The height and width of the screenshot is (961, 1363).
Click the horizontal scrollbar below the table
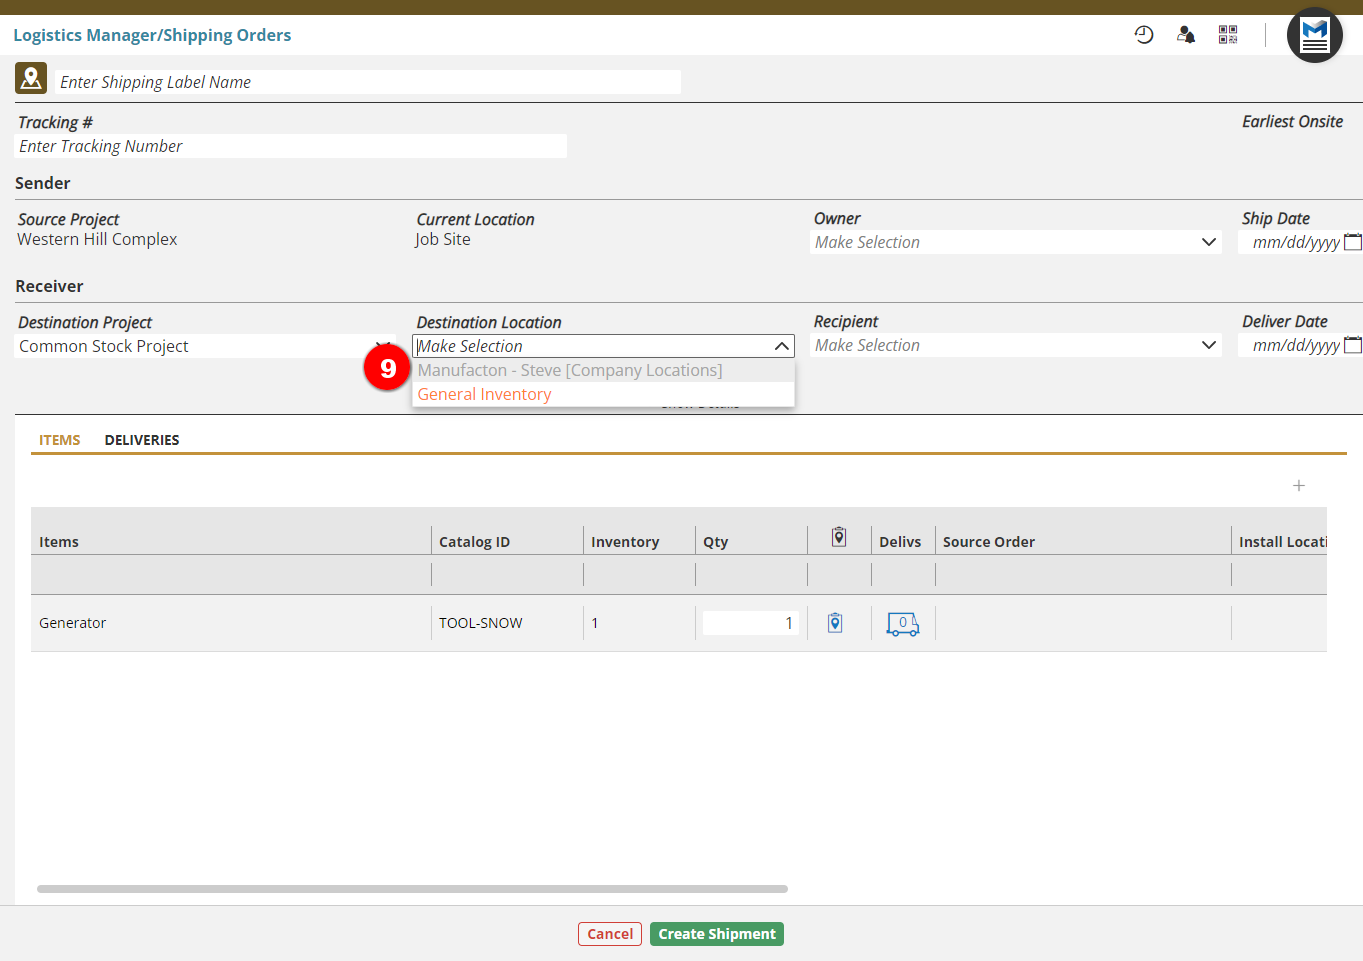pyautogui.click(x=412, y=889)
